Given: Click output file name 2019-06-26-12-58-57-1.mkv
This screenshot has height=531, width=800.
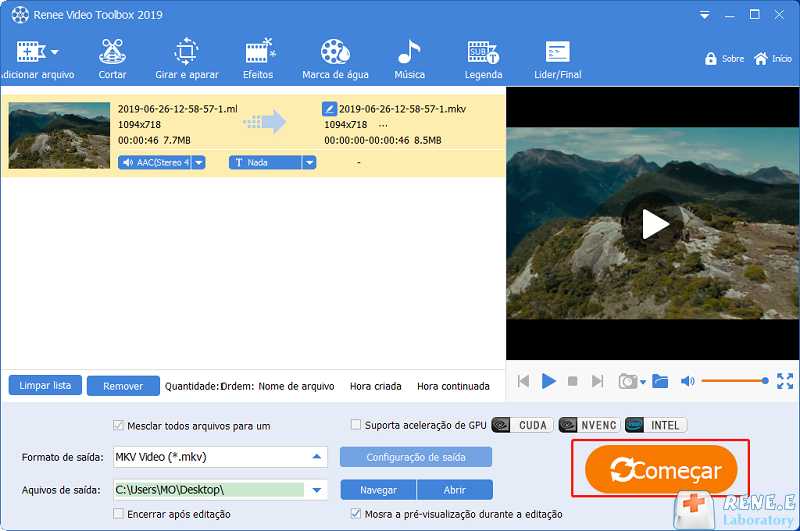Looking at the screenshot, I should [x=403, y=109].
